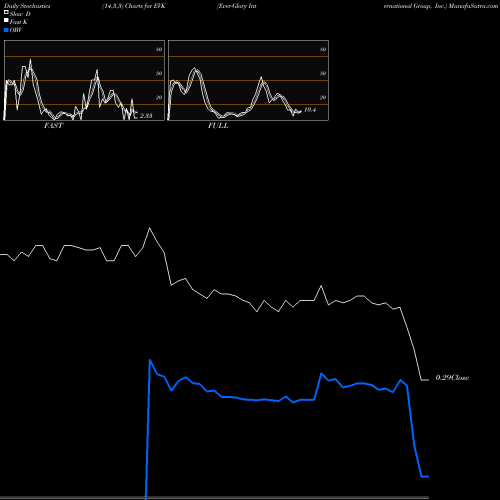Click the 80 level label in FAST chart
This screenshot has width=500, height=500.
coord(159,49)
